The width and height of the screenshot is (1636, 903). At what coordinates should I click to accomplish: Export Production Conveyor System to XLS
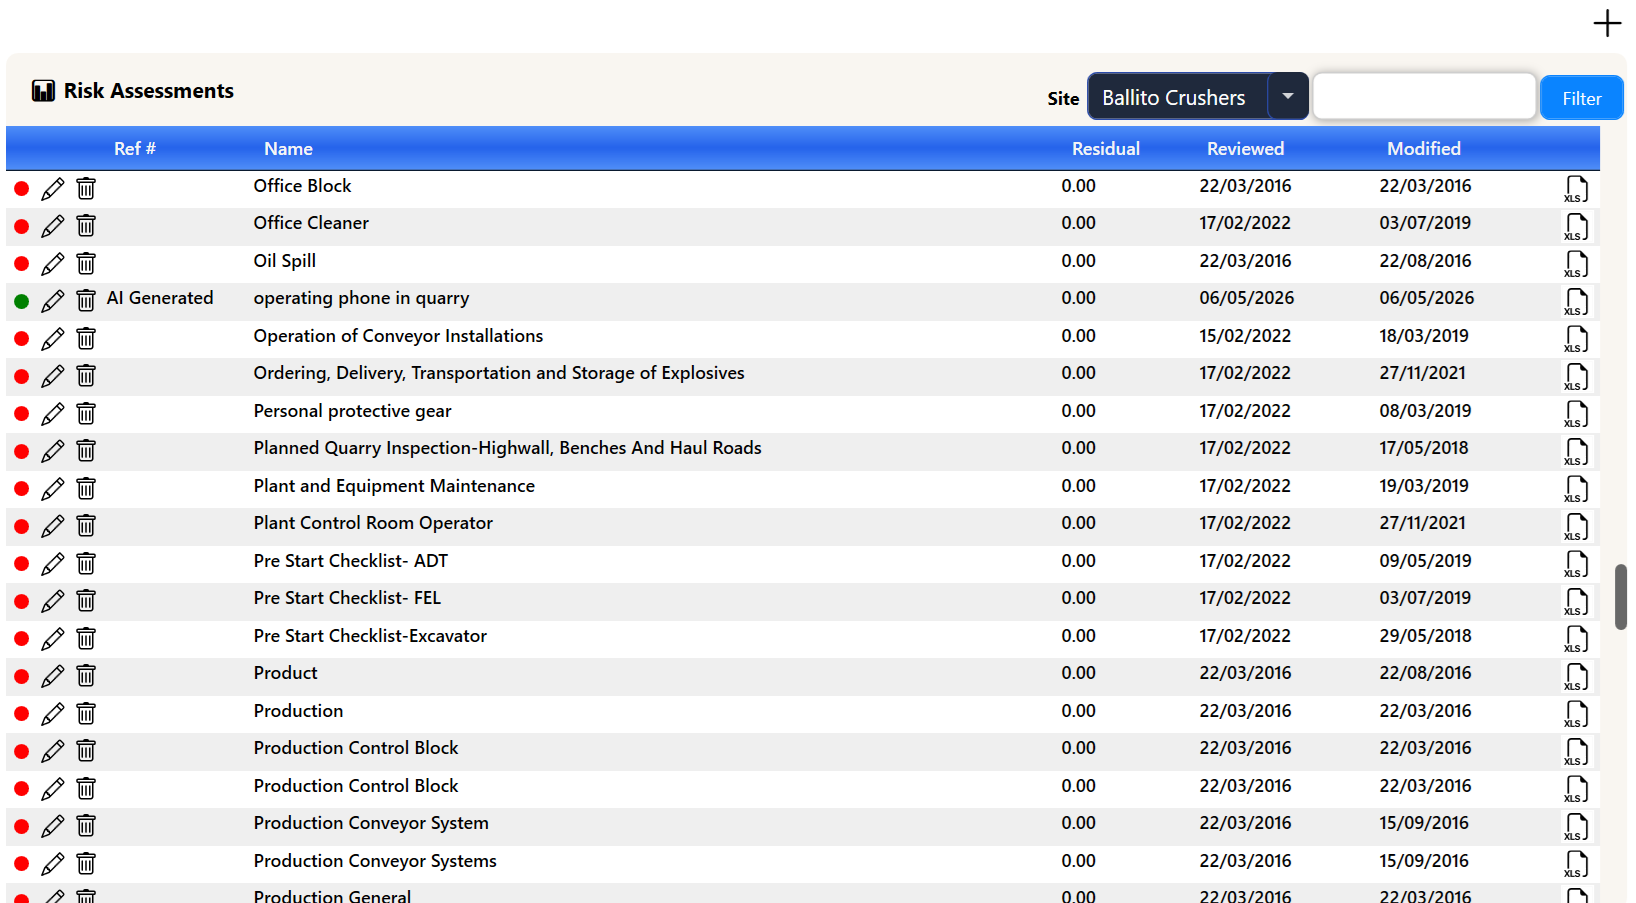1576,827
